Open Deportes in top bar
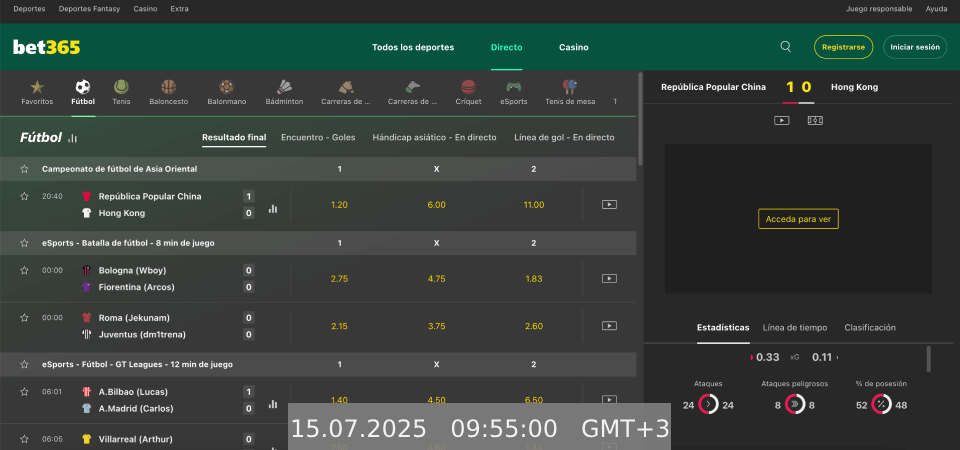 click(29, 9)
